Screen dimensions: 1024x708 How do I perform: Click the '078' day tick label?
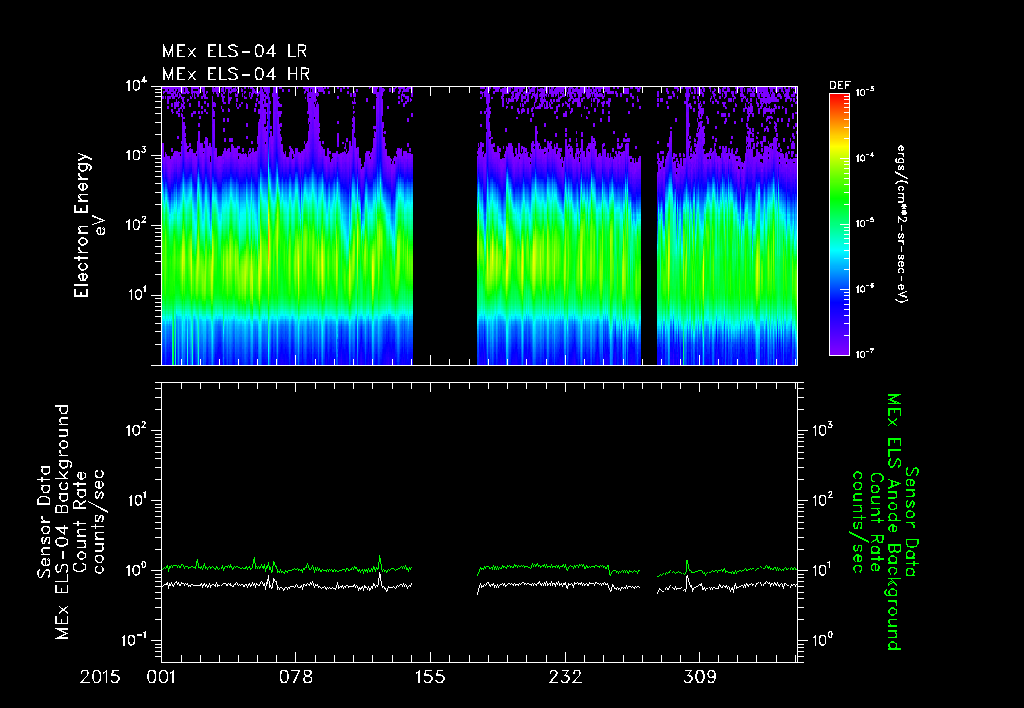(296, 677)
